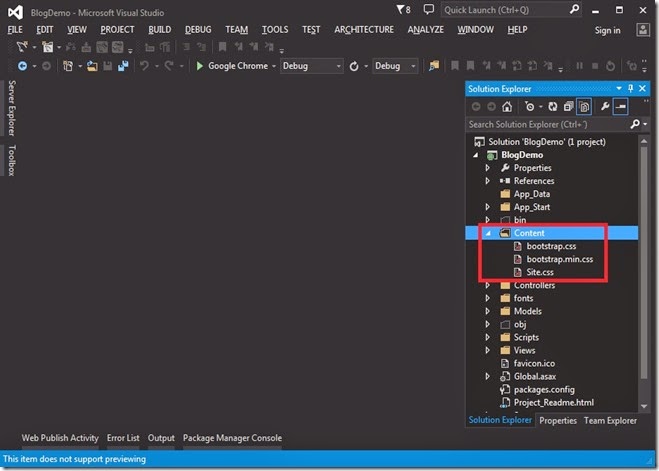Image resolution: width=659 pixels, height=471 pixels.
Task: Click the grayed-out Save icon in toolbar
Action: (108, 66)
